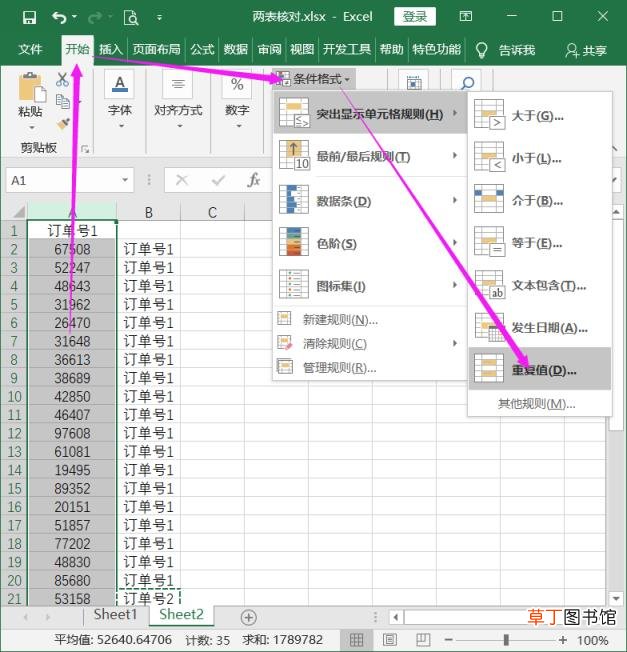Click the formula bar Cancel X icon

(182, 180)
